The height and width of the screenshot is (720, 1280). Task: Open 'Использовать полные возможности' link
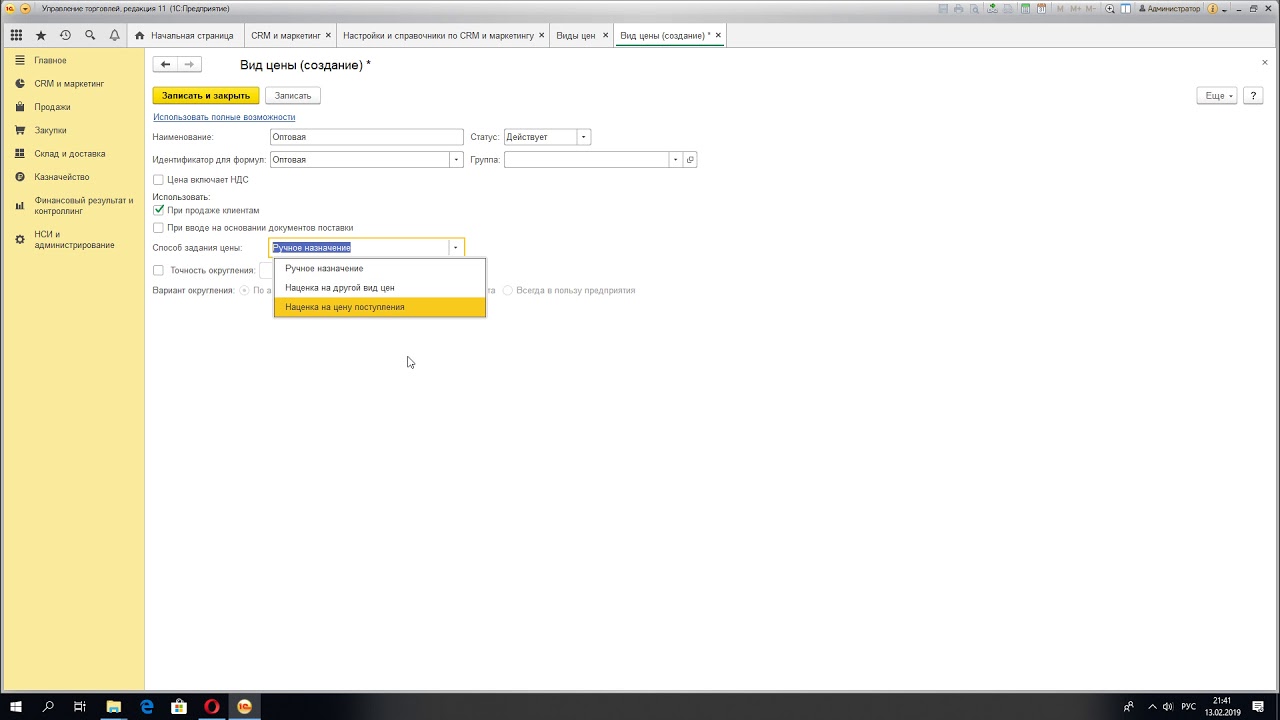click(224, 117)
